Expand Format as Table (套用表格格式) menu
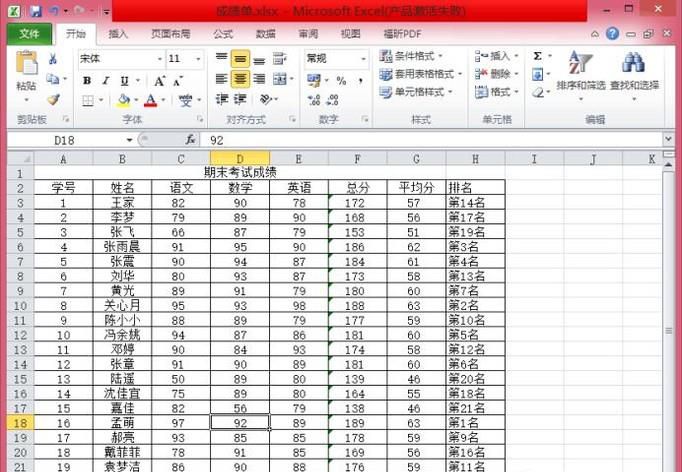 (x=420, y=74)
